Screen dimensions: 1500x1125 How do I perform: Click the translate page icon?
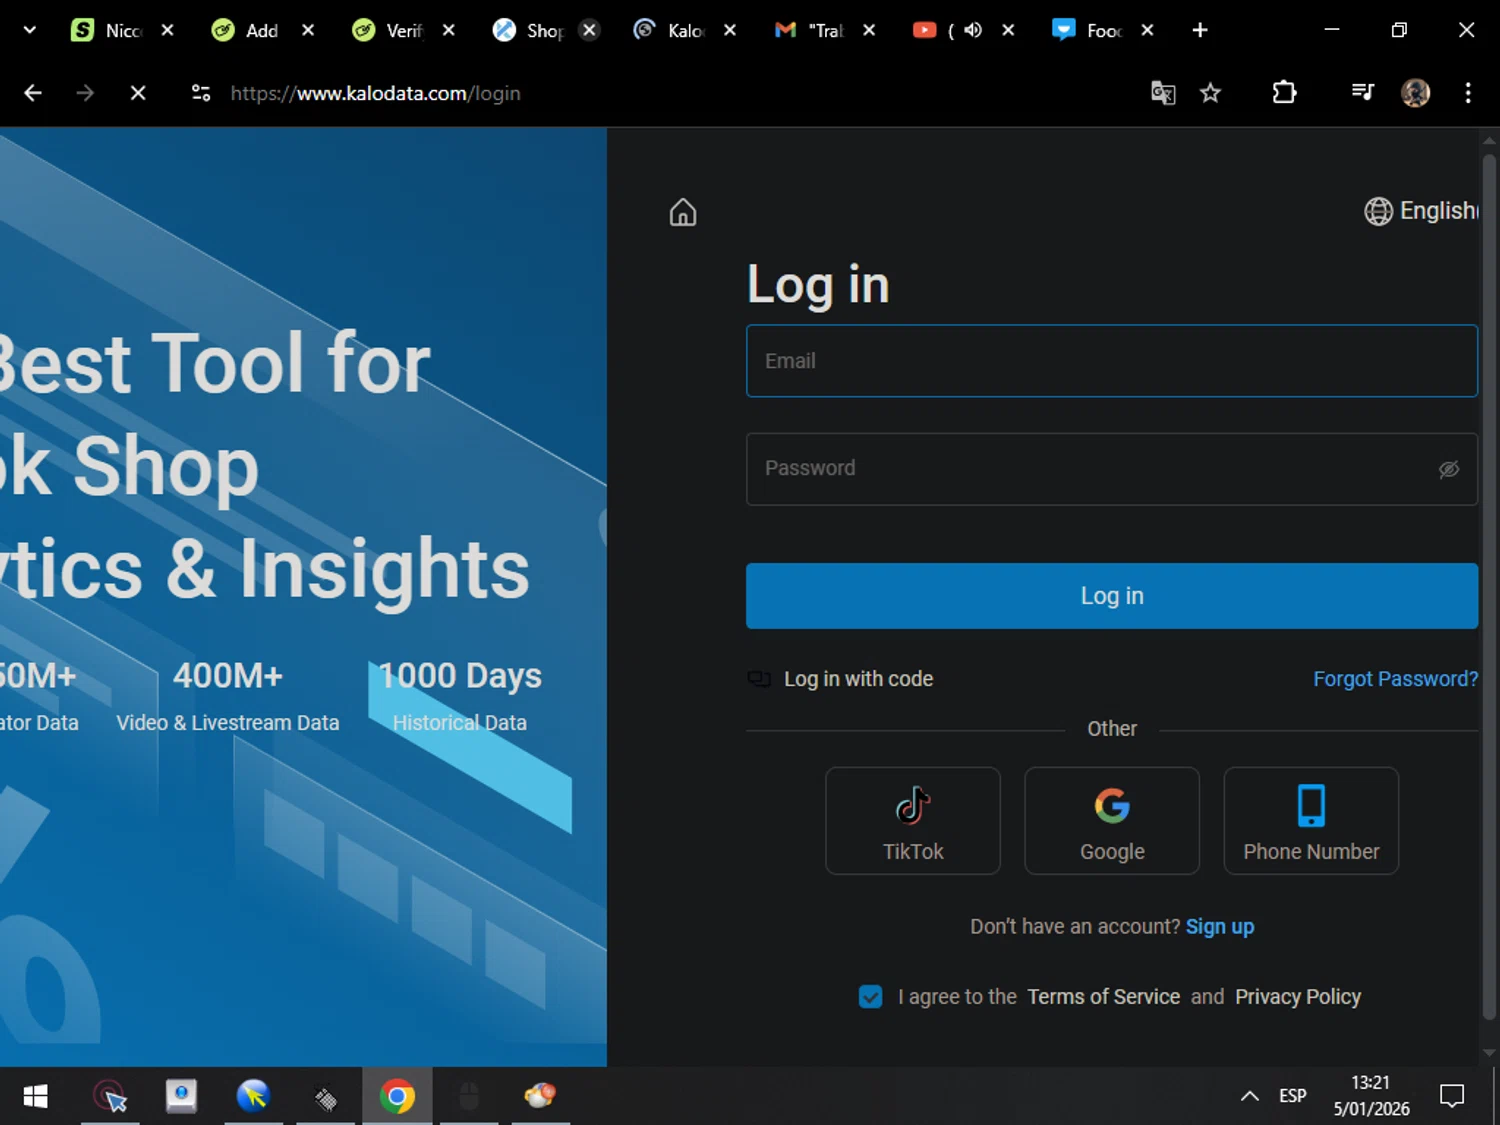point(1162,93)
